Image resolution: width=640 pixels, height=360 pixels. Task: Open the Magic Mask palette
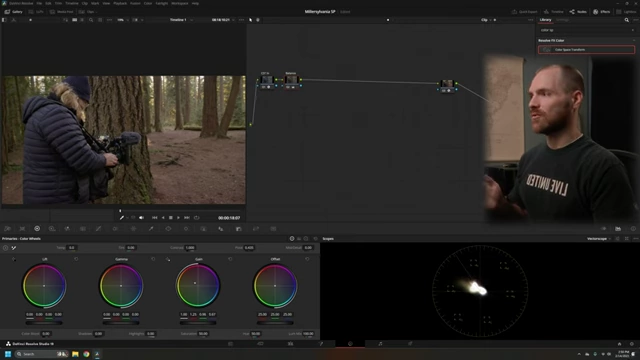click(x=203, y=229)
